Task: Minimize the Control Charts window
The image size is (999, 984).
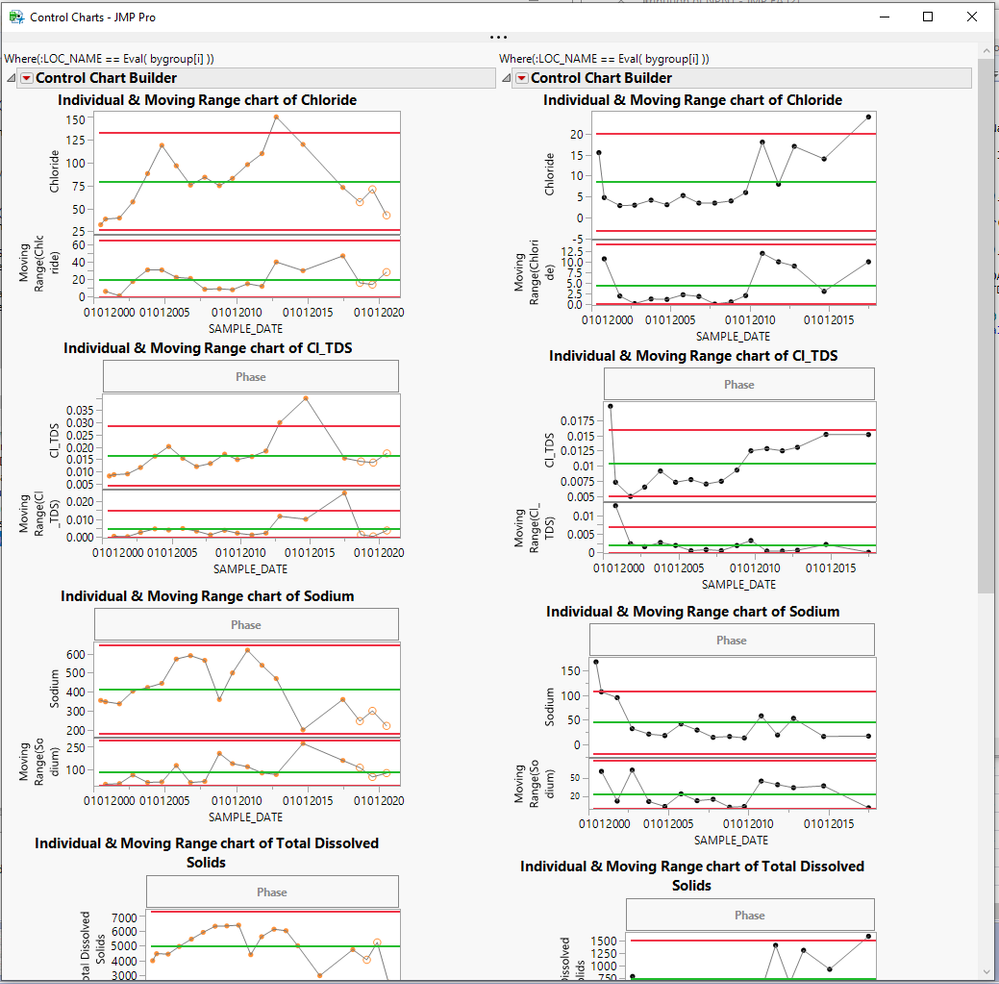Action: click(x=884, y=17)
